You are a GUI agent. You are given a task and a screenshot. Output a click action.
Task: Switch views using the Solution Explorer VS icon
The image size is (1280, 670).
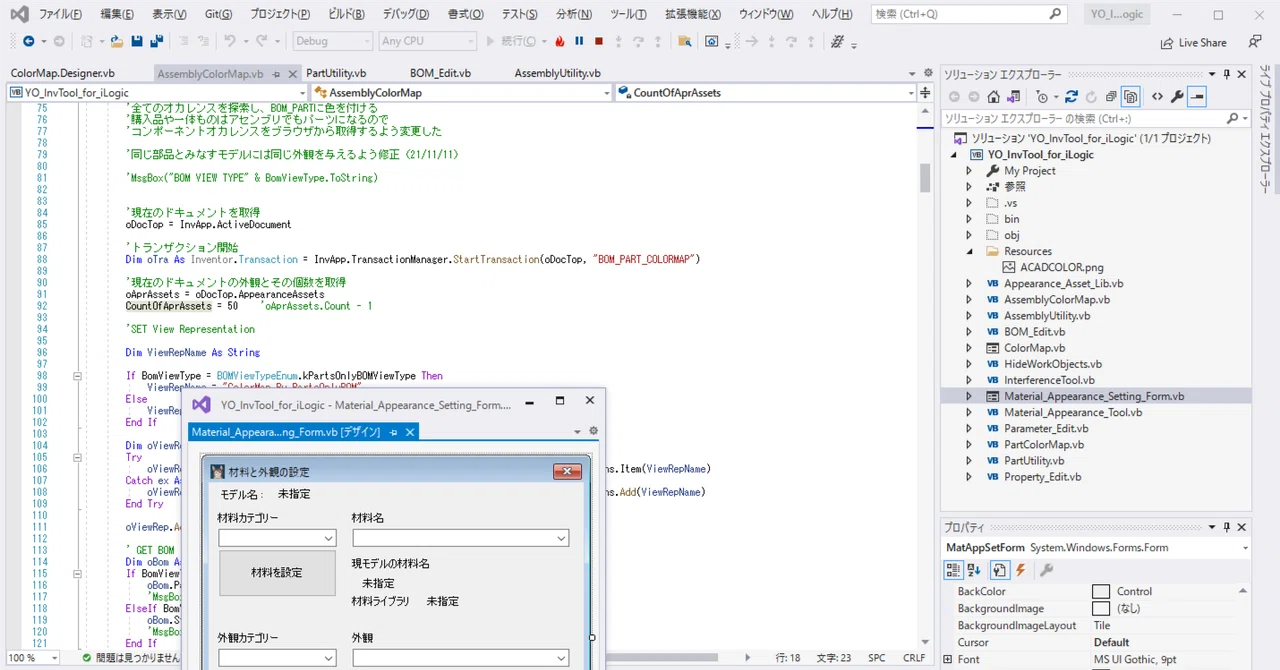click(x=1015, y=97)
